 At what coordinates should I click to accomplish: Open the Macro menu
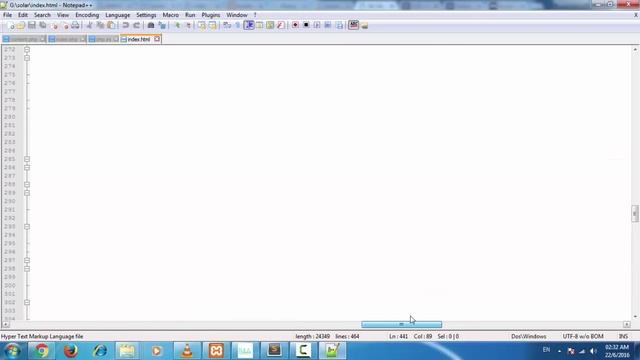click(171, 15)
